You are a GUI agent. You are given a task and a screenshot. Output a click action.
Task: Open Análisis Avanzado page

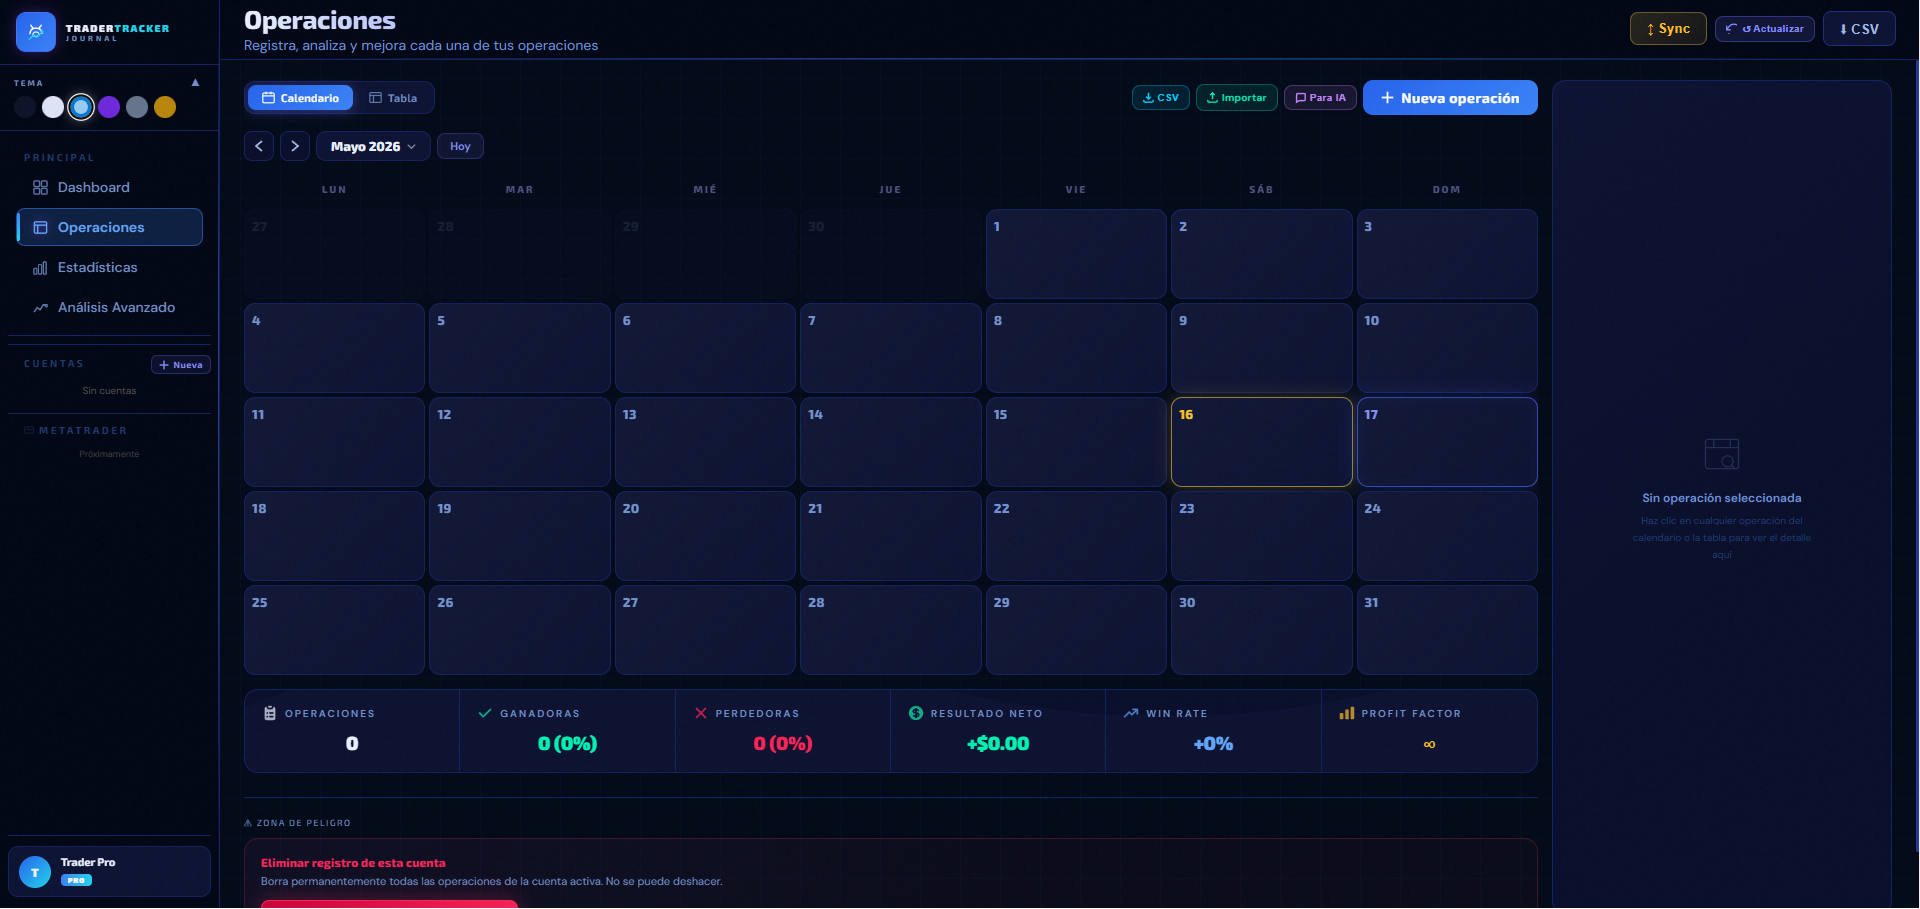point(110,307)
